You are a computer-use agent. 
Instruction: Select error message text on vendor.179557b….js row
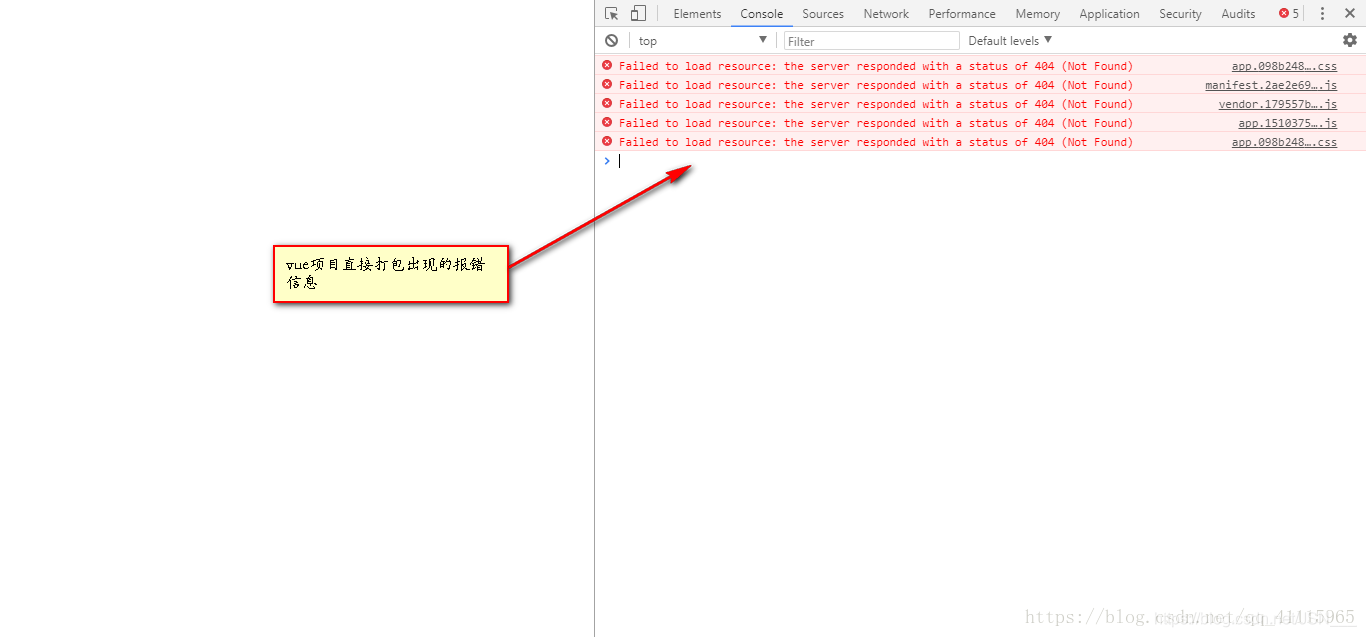(x=876, y=104)
